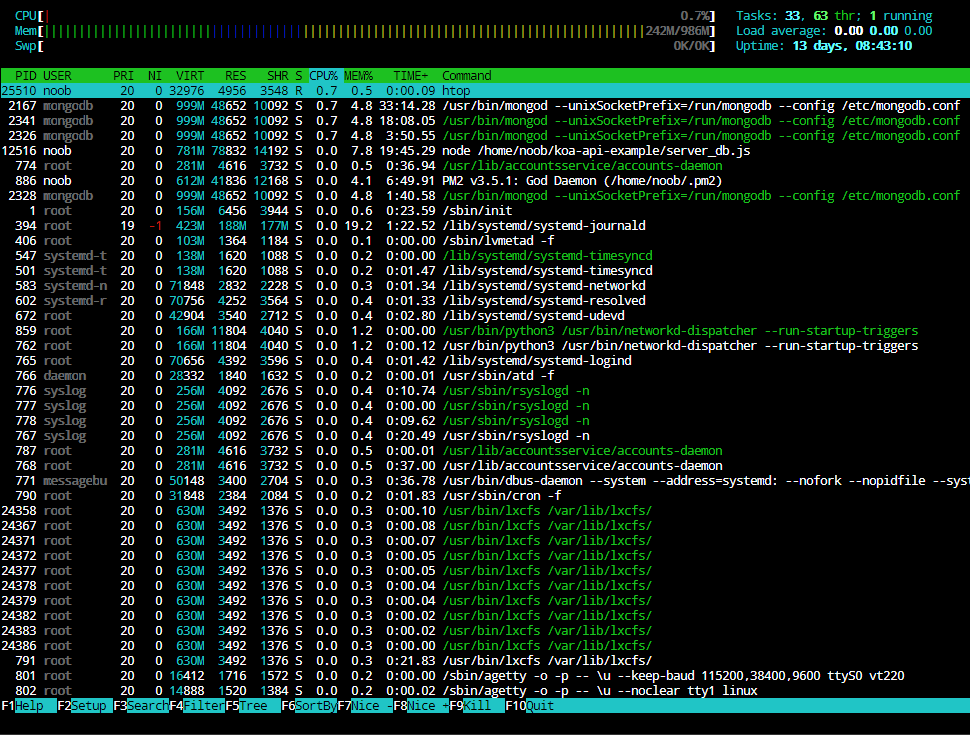This screenshot has height=735, width=970.
Task: Select lxcfs row with PID 24358
Action: pos(485,510)
